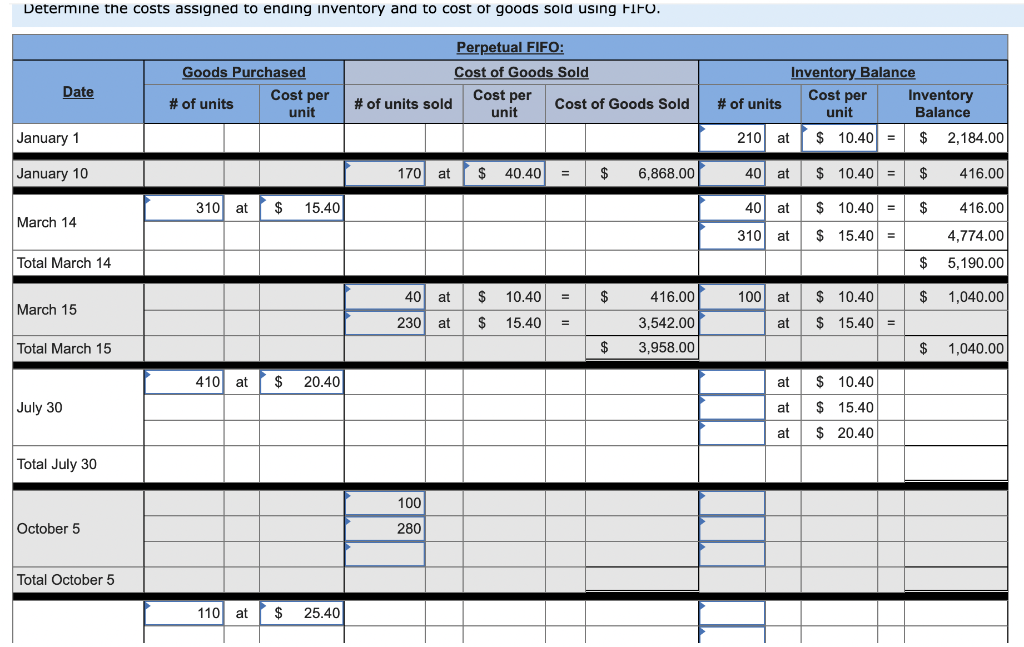Click the empty inventory units field beside $10.40 July 30
This screenshot has width=1024, height=647.
click(732, 382)
